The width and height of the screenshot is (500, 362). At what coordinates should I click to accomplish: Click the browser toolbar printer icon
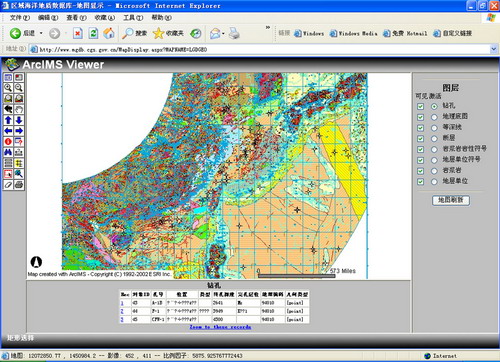point(234,33)
